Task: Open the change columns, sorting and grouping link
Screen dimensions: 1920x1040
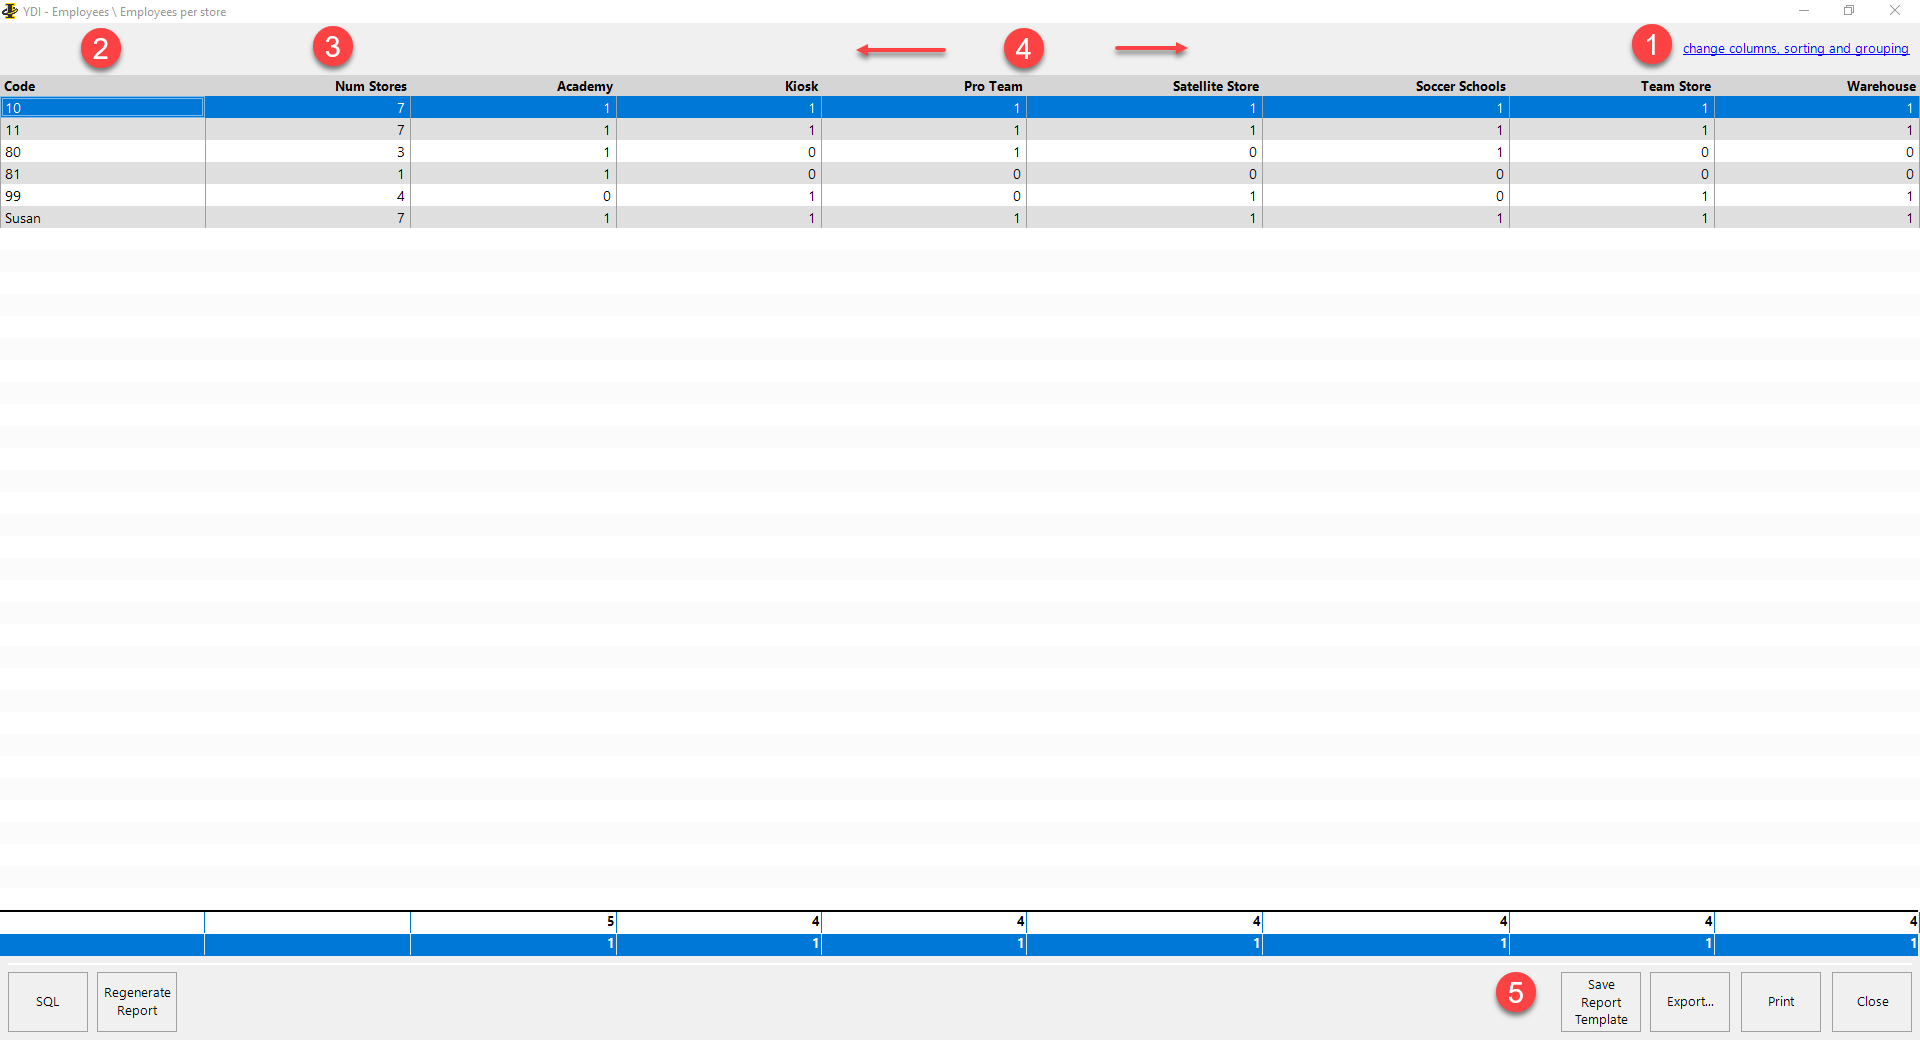Action: [x=1795, y=48]
